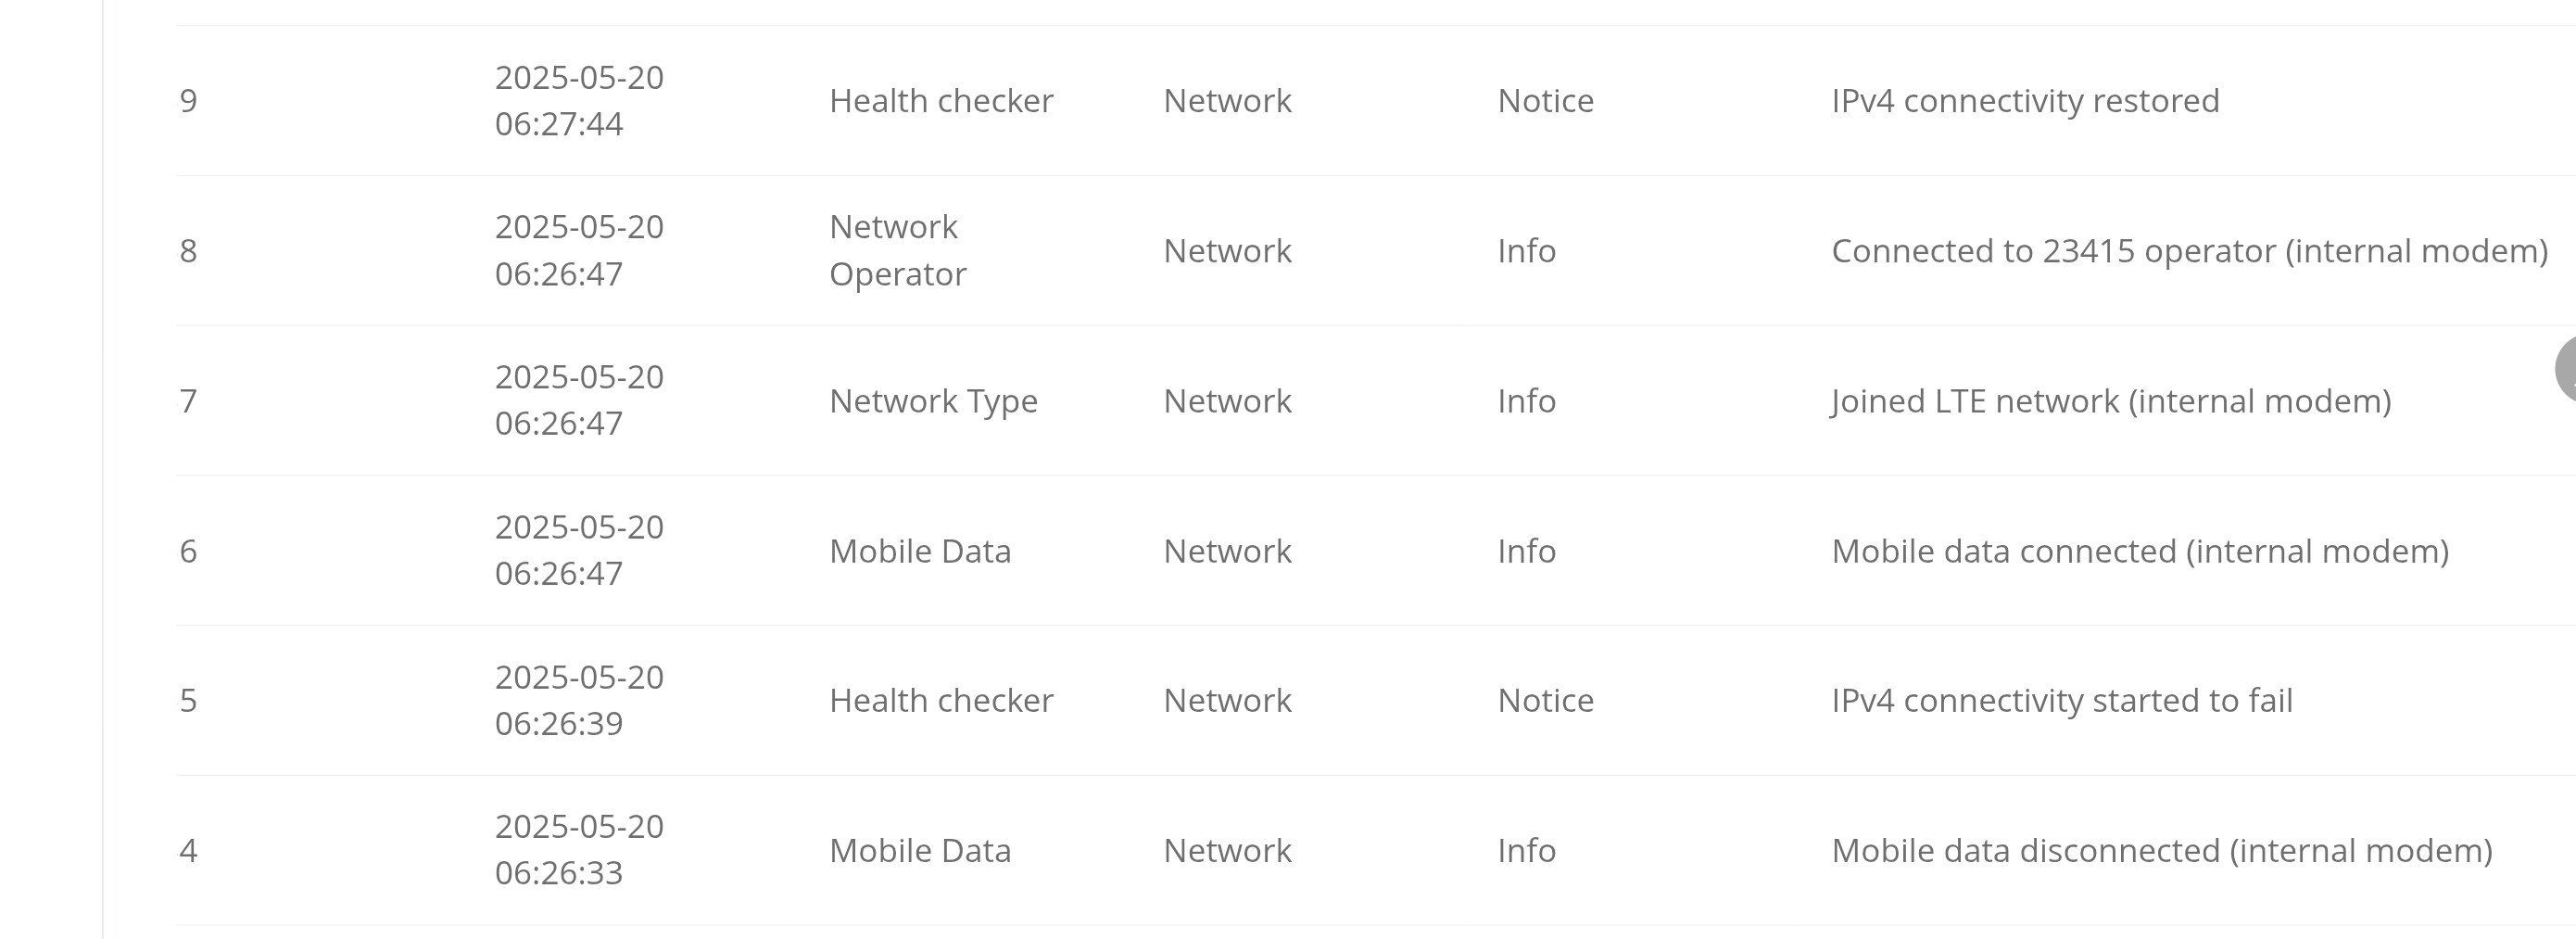Viewport: 2576px width, 939px height.
Task: Select Health checker in row 5
Action: coord(941,700)
